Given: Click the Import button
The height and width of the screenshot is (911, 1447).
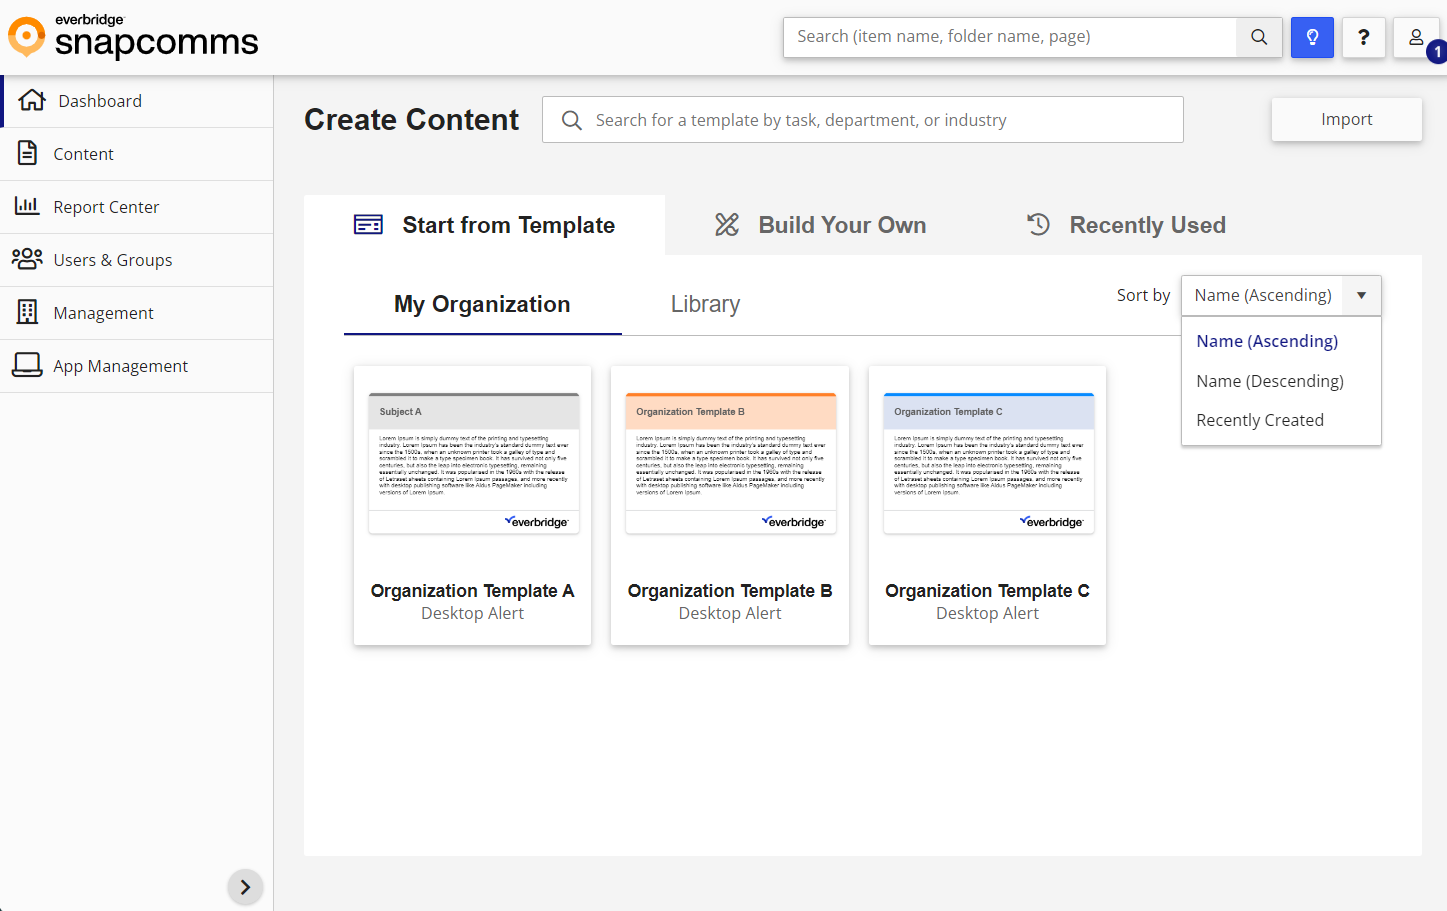Looking at the screenshot, I should (1346, 119).
